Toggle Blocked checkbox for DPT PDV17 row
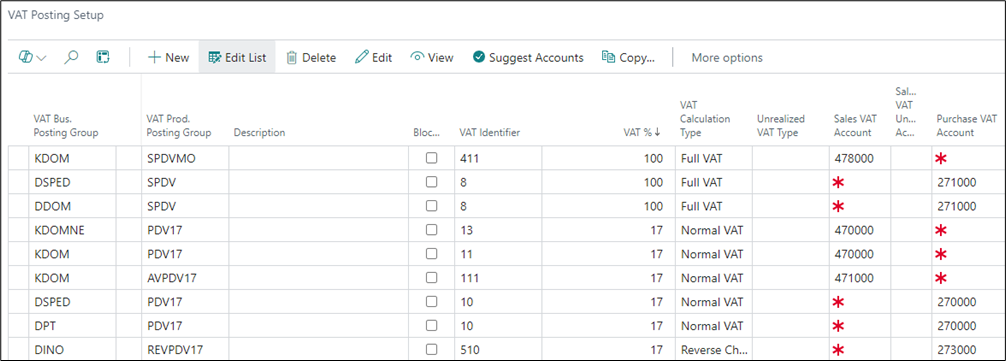This screenshot has height=361, width=1006. pyautogui.click(x=432, y=326)
